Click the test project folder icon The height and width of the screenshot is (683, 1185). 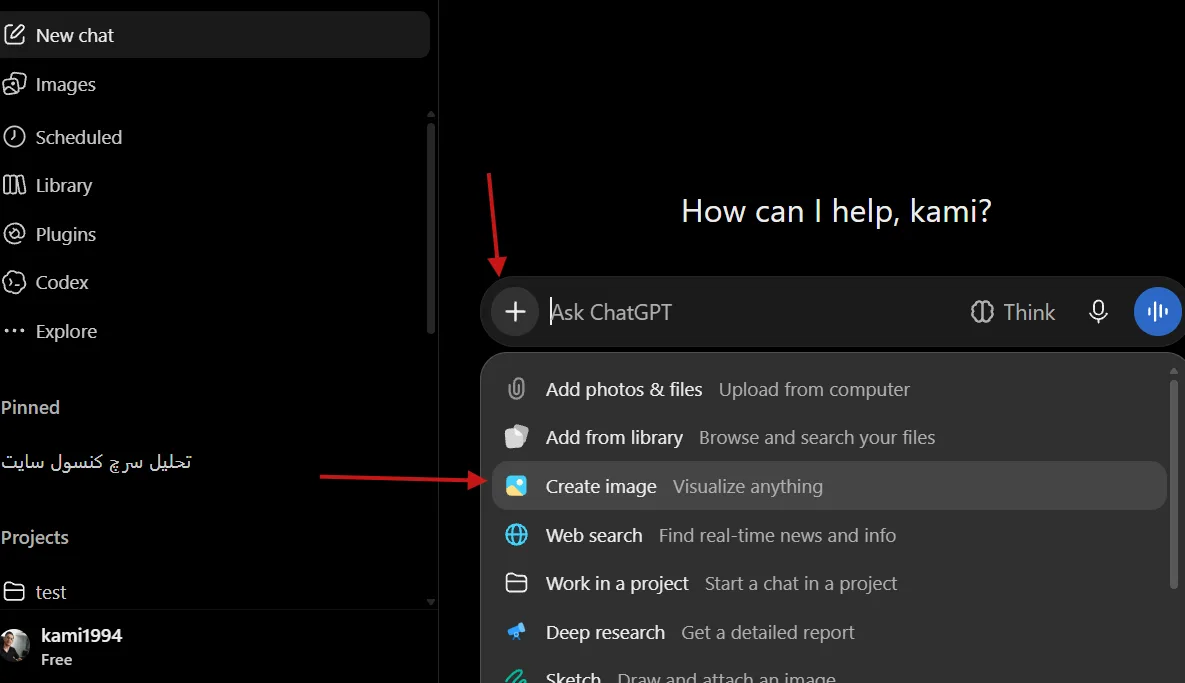14,592
